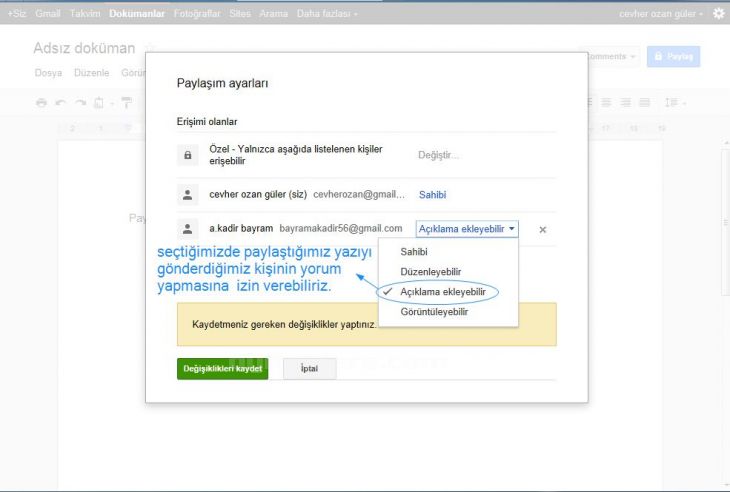
Task: Open the cevher ozan güler account dropdown
Action: click(661, 14)
